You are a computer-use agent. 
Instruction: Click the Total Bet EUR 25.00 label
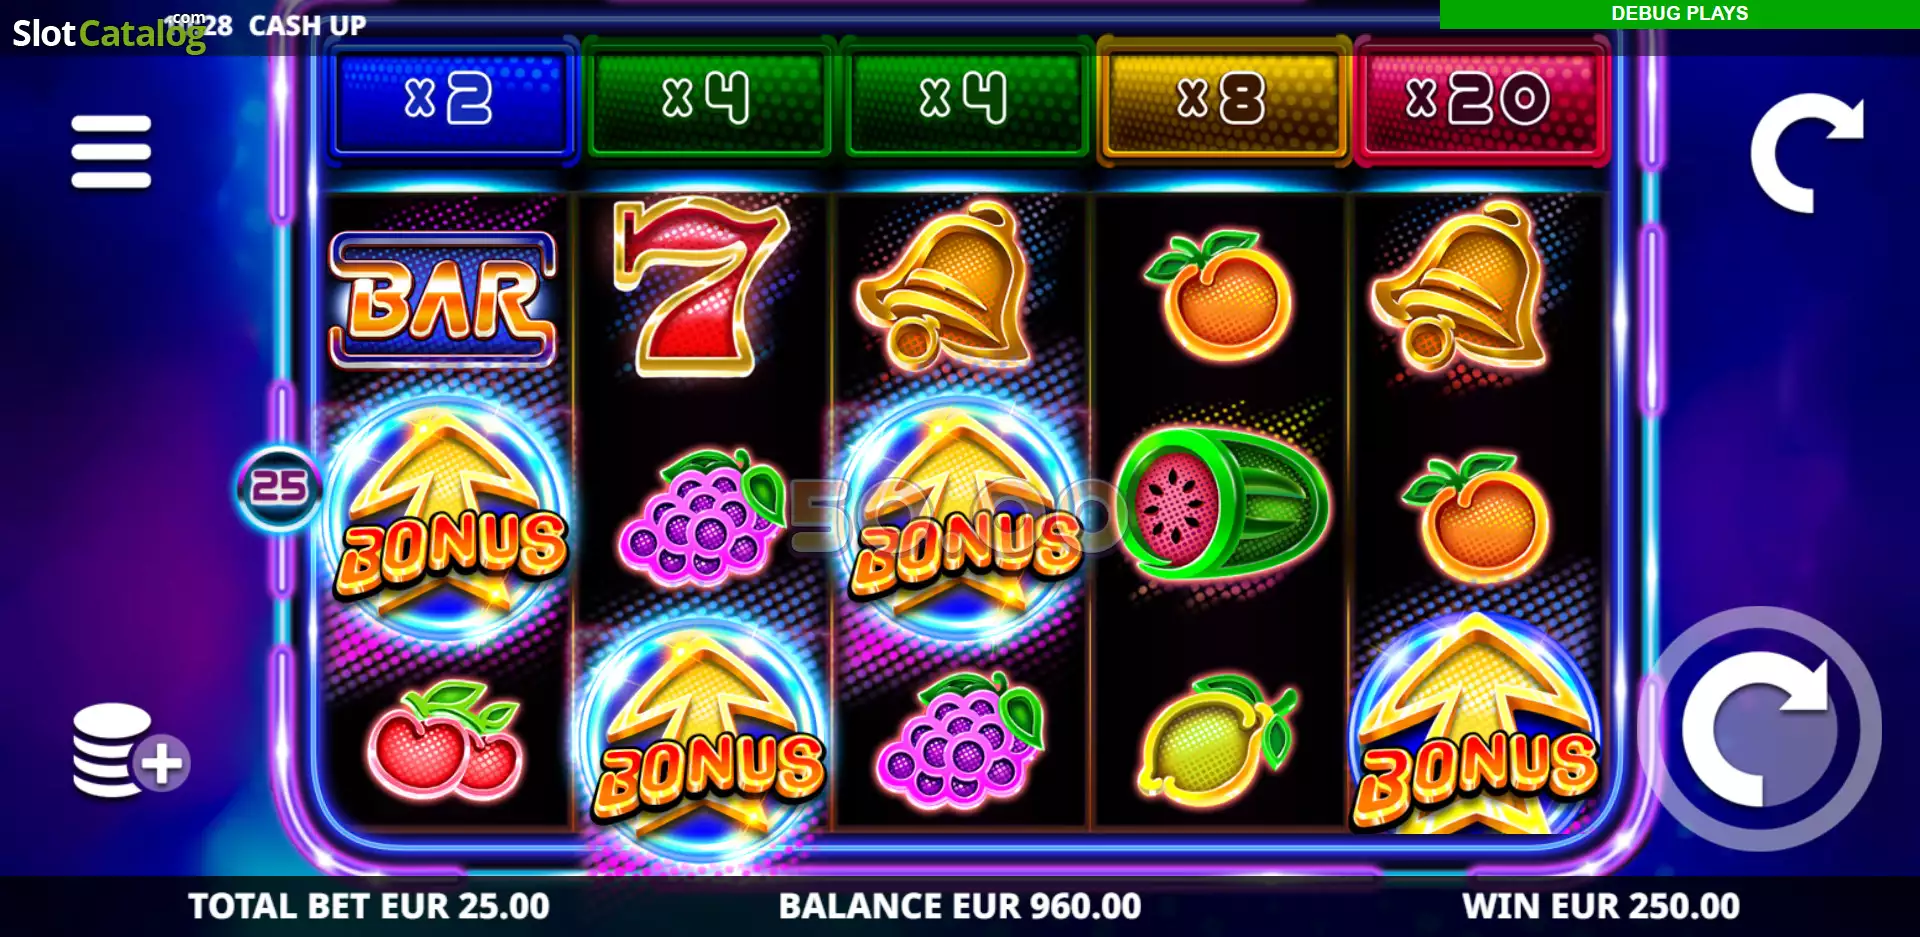pyautogui.click(x=369, y=906)
